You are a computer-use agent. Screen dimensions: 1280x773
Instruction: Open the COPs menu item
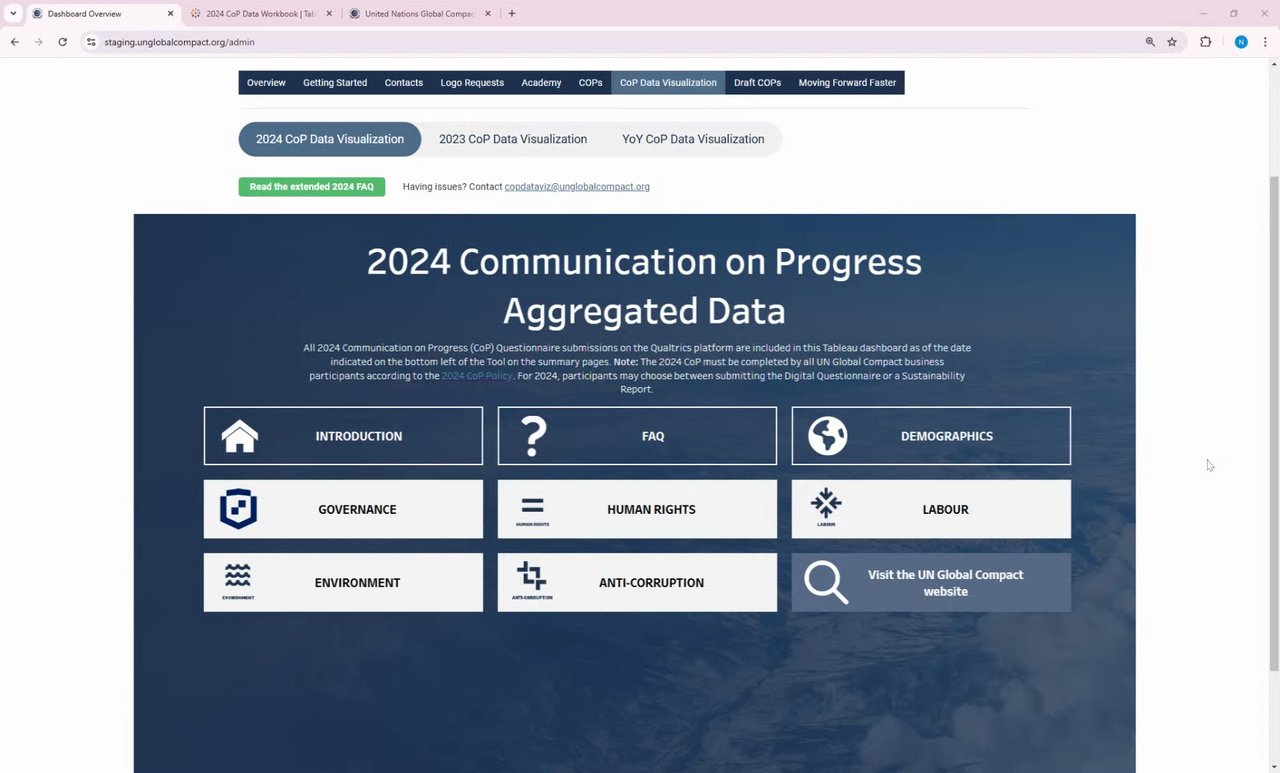[591, 83]
